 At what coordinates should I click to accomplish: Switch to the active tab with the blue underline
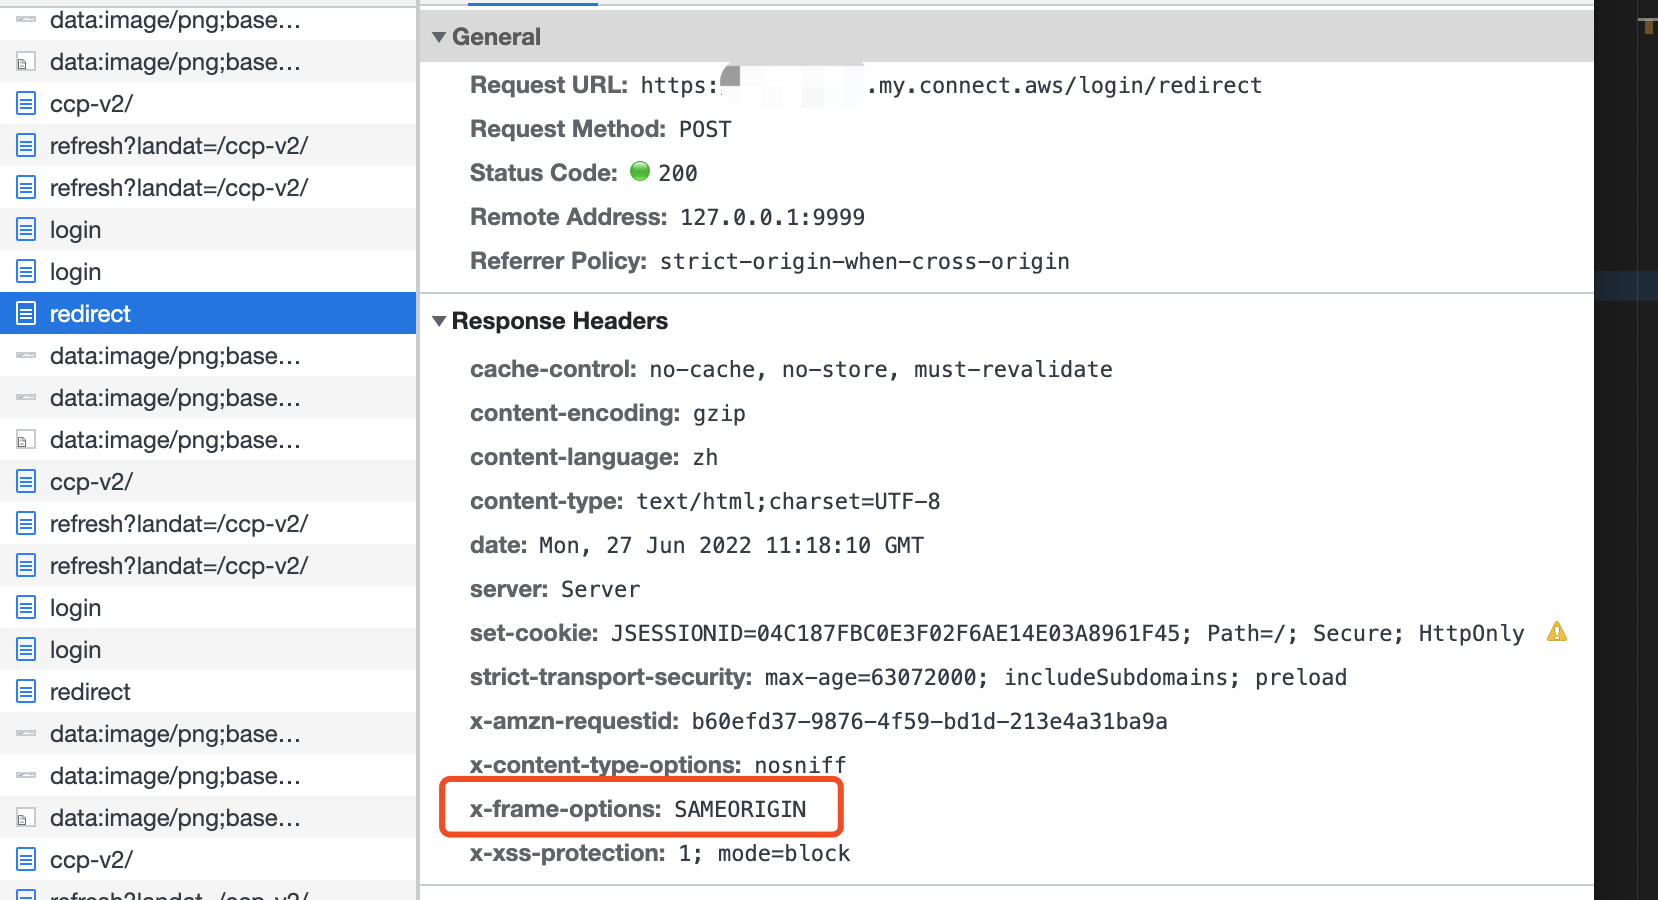[533, 4]
